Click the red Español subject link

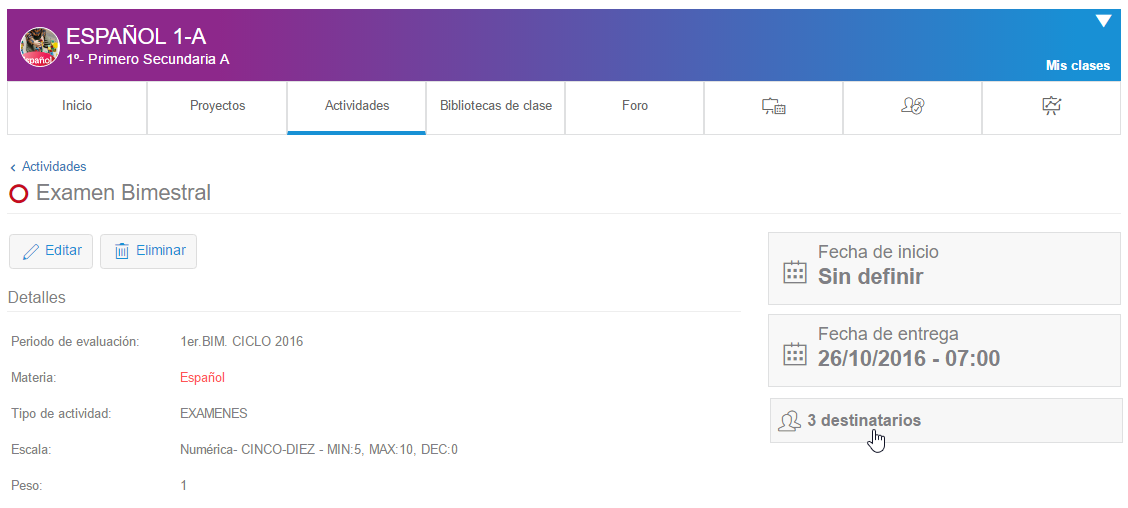point(202,377)
